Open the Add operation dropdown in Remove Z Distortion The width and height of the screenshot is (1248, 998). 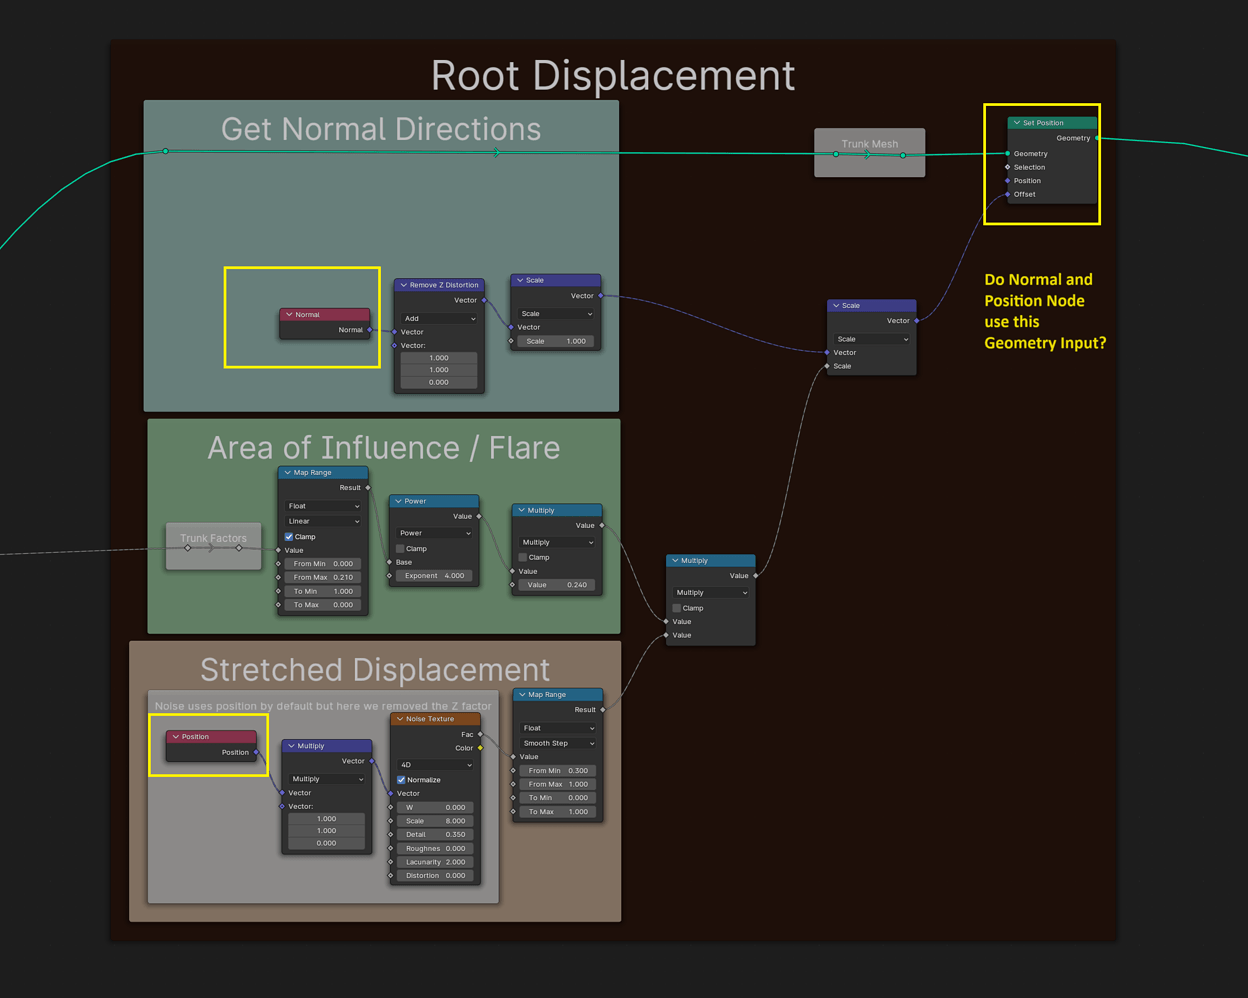point(438,319)
